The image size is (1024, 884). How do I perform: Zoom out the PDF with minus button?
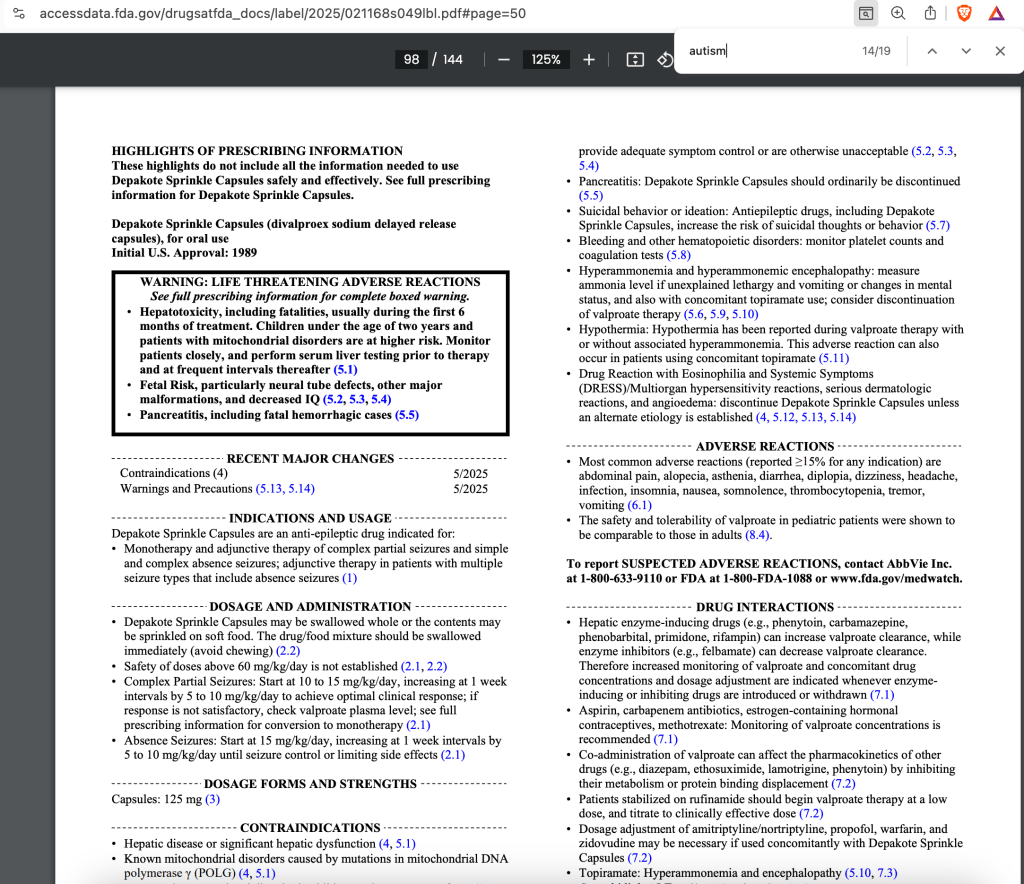[x=504, y=59]
